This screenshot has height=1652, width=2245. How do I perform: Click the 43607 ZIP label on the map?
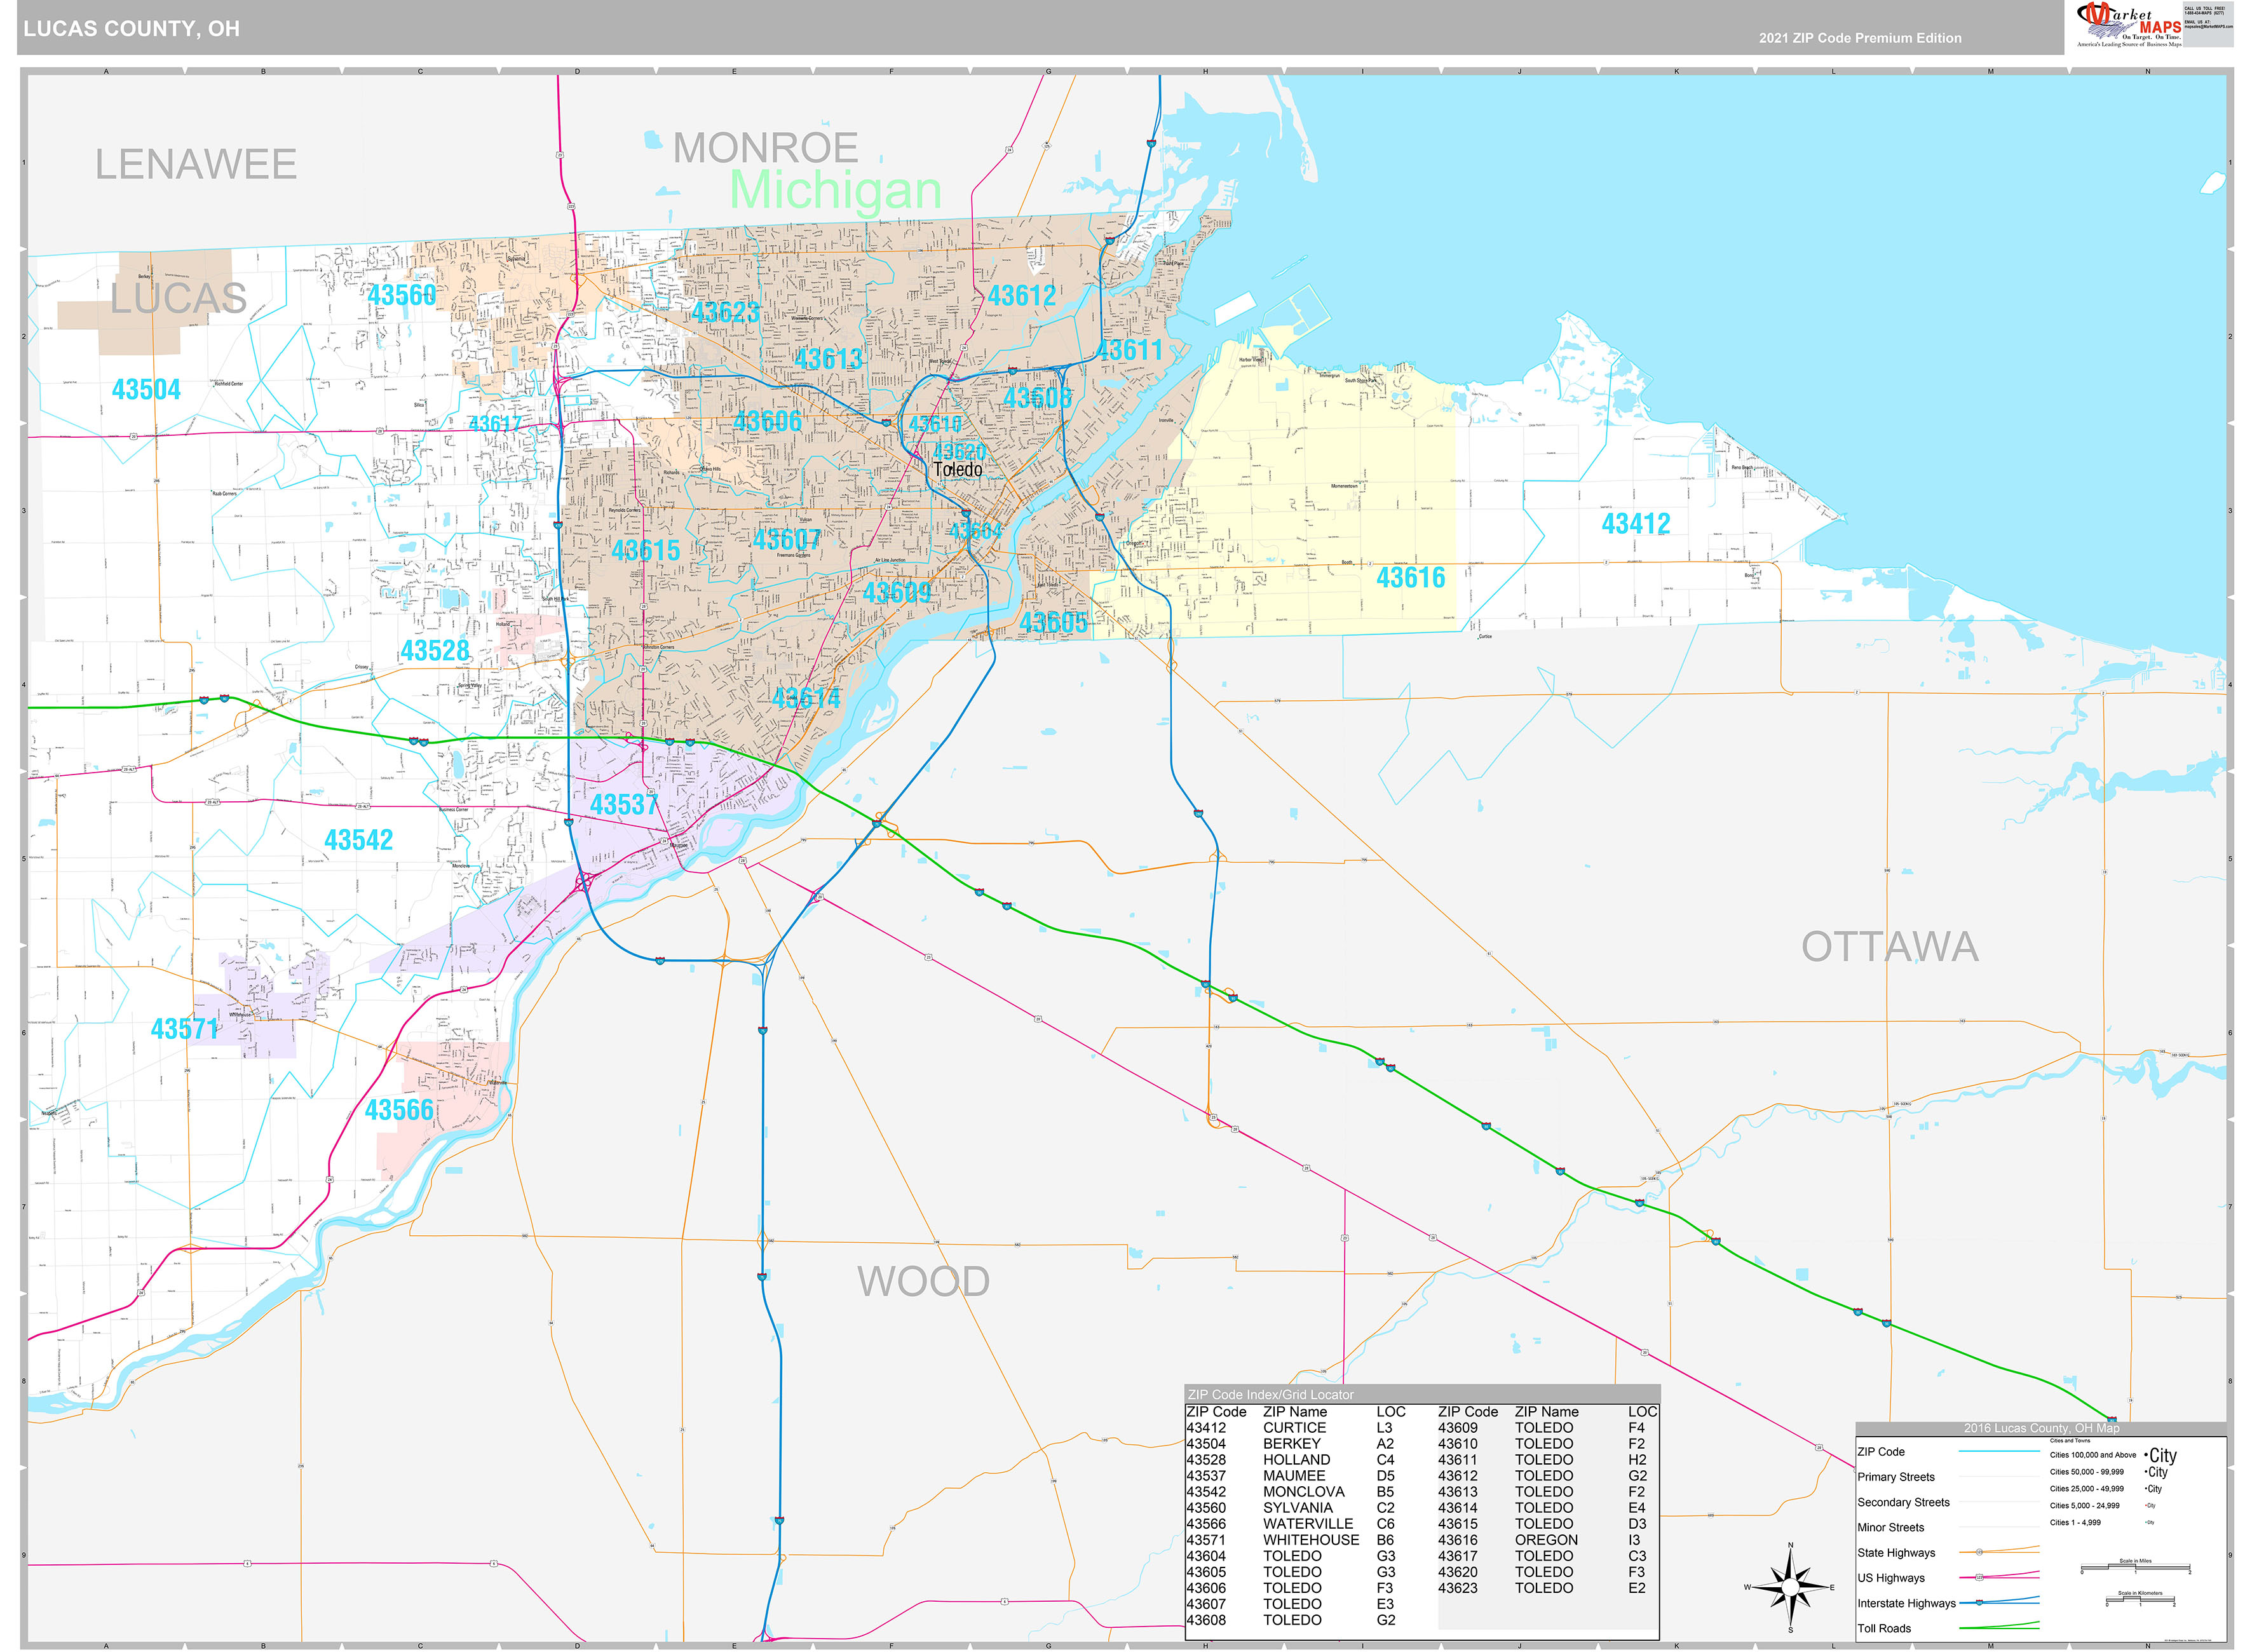(787, 540)
